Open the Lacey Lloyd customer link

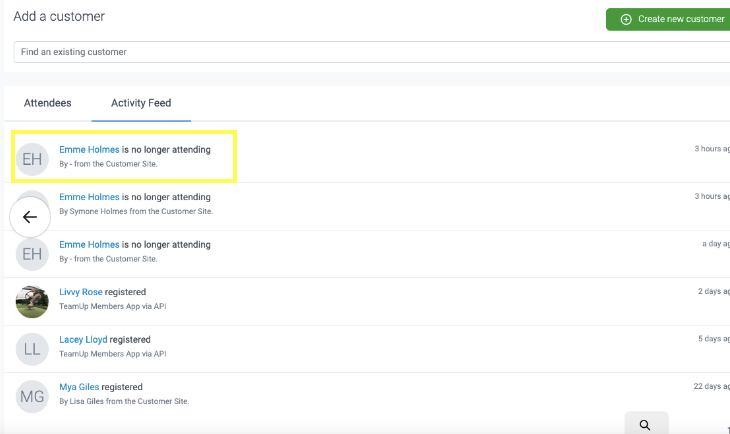pos(83,339)
